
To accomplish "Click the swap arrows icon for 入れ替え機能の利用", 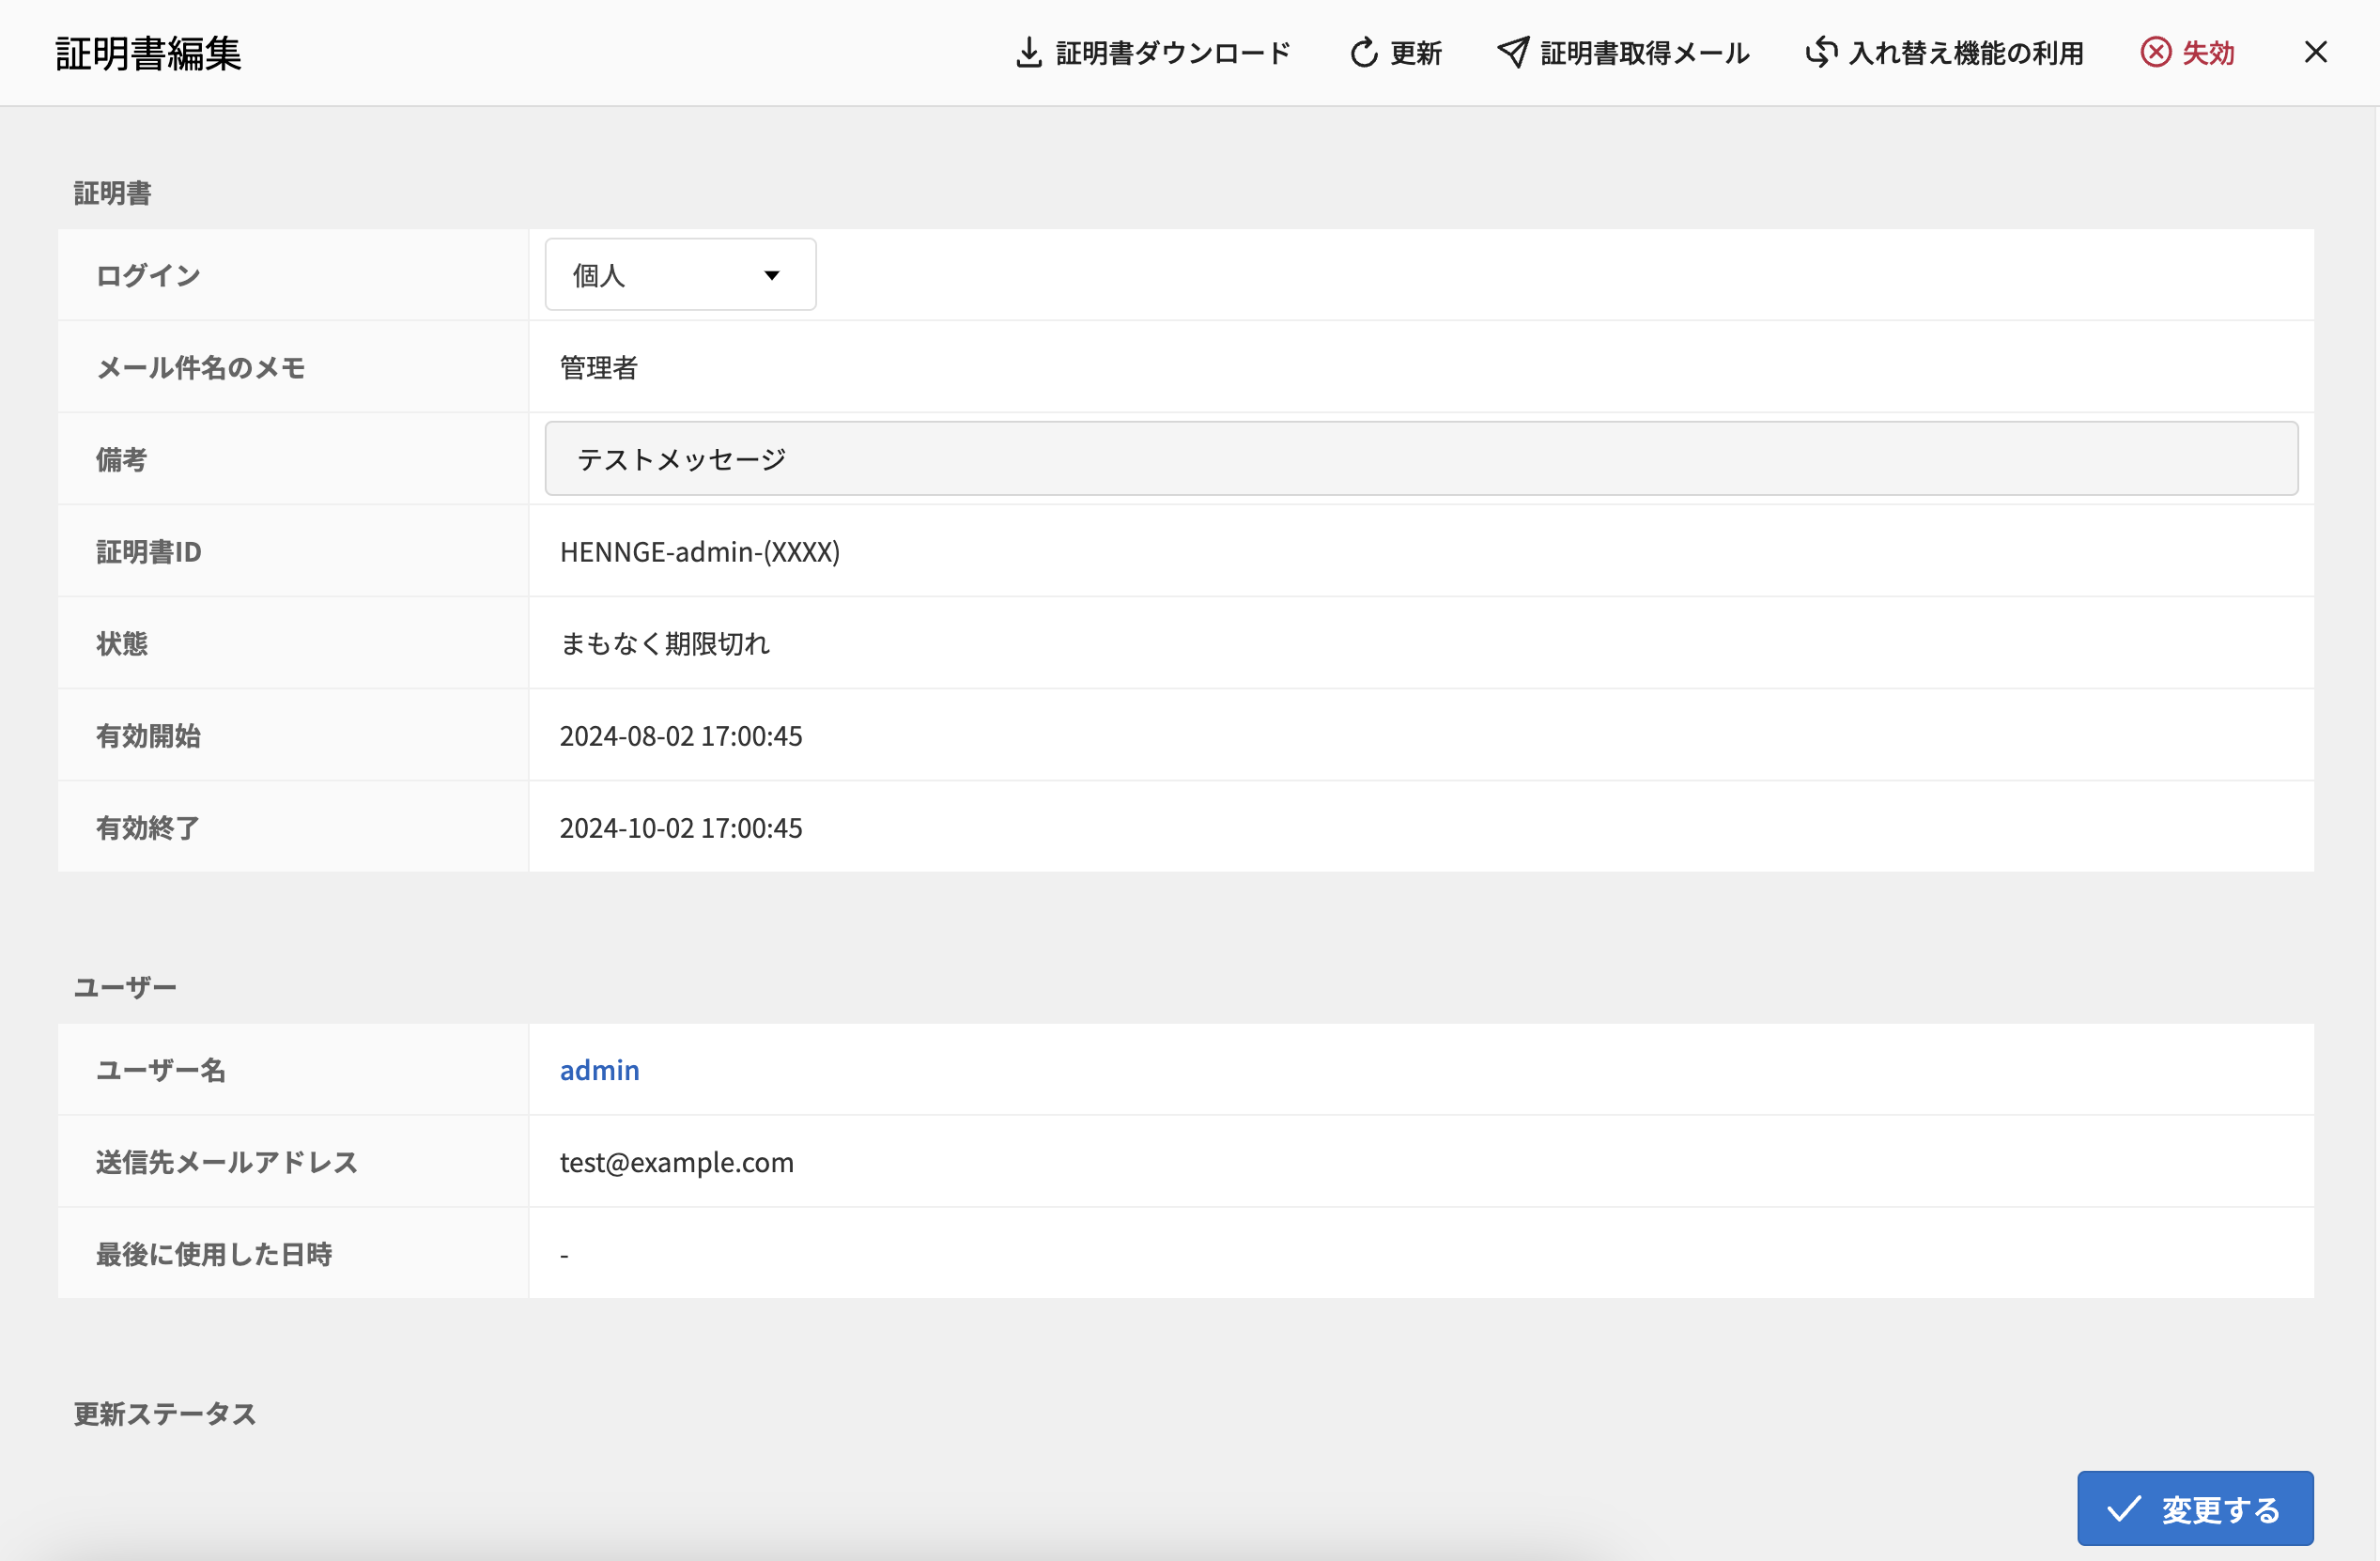I will 1822,52.
